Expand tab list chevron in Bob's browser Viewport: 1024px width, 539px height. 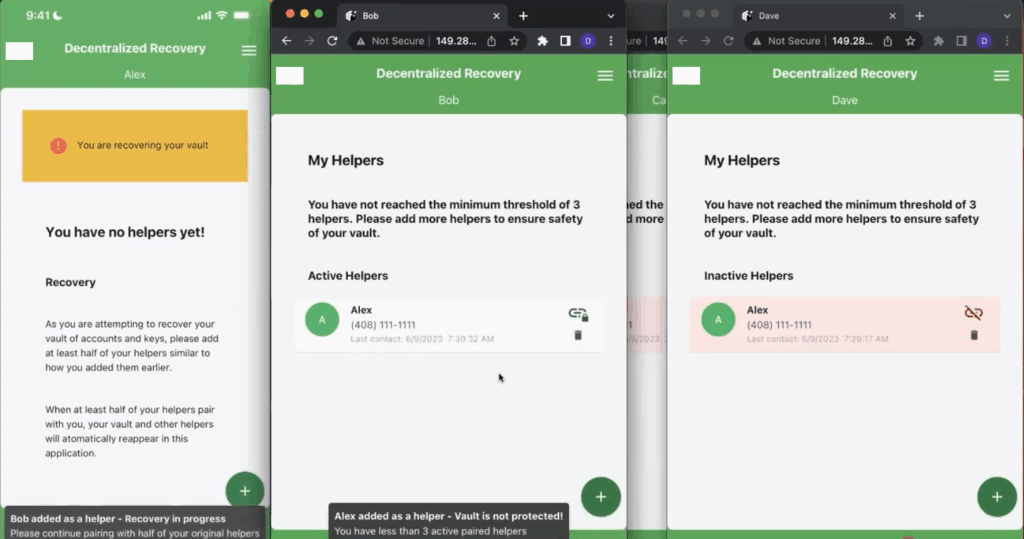(611, 16)
